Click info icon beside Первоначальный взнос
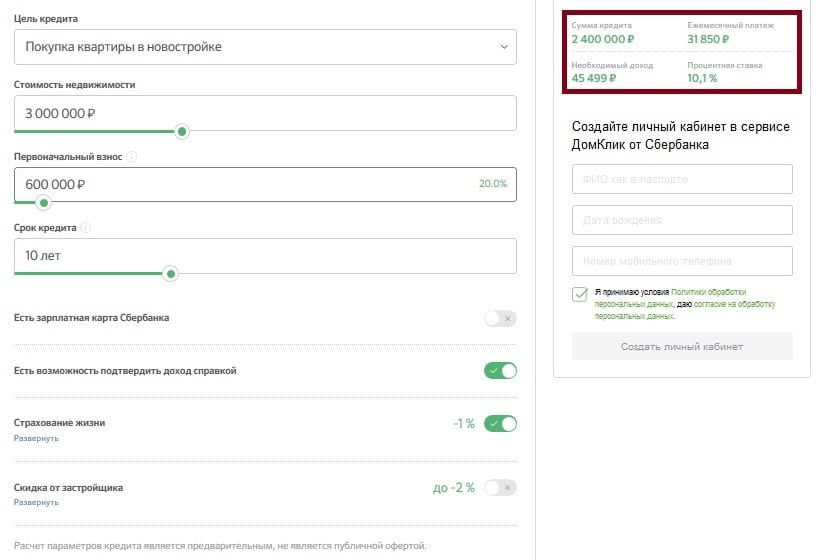The height and width of the screenshot is (560, 819). pyautogui.click(x=132, y=157)
